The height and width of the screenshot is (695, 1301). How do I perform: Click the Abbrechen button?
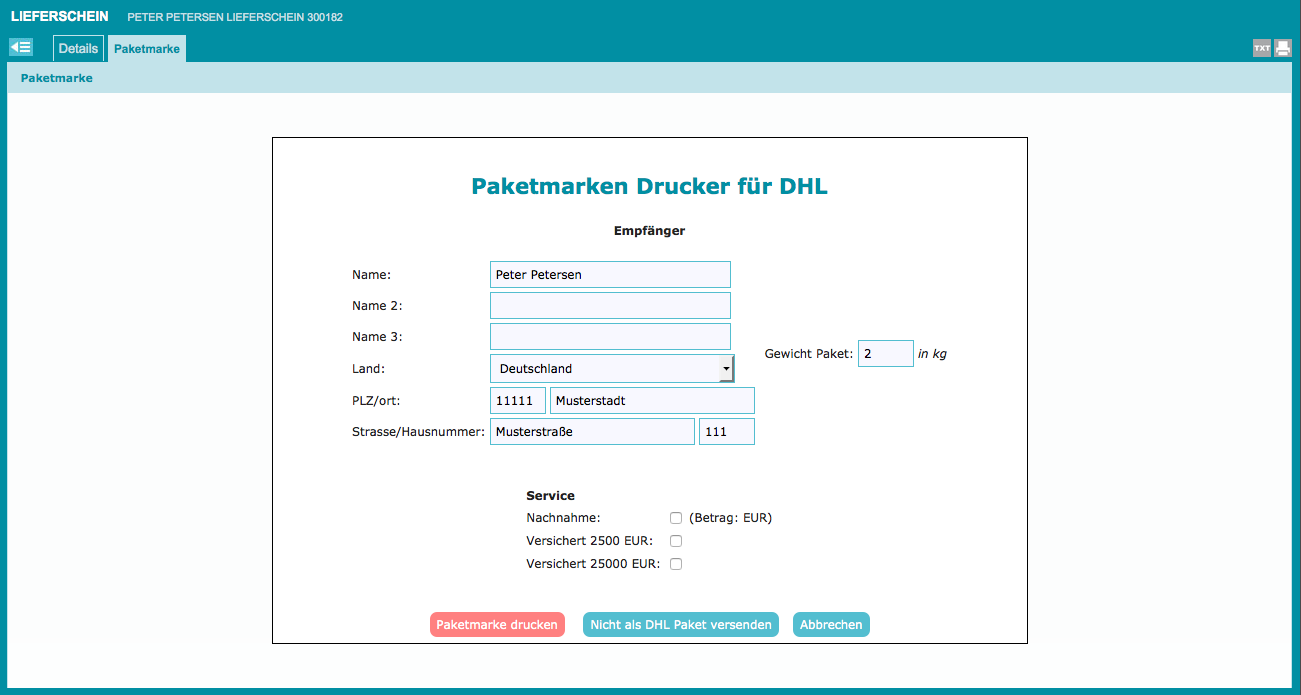pos(831,625)
